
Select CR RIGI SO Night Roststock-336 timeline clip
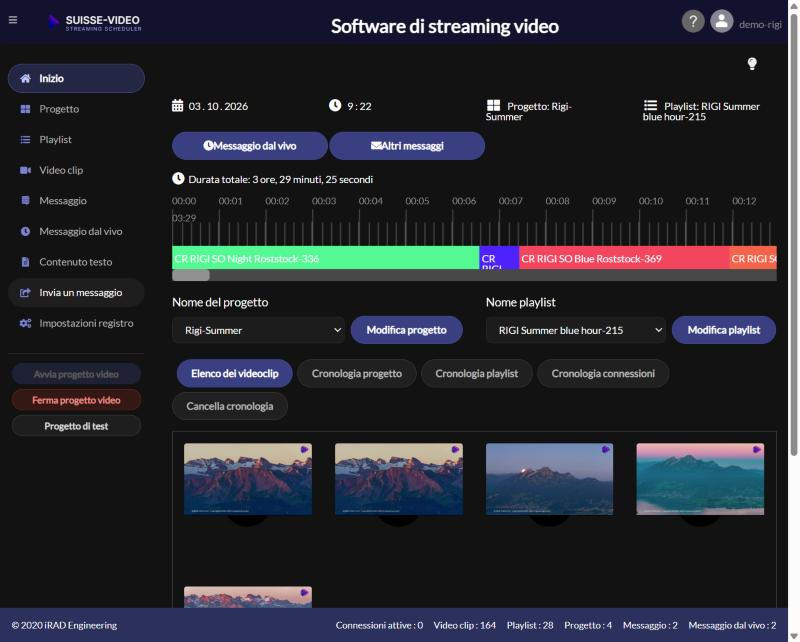tap(326, 258)
